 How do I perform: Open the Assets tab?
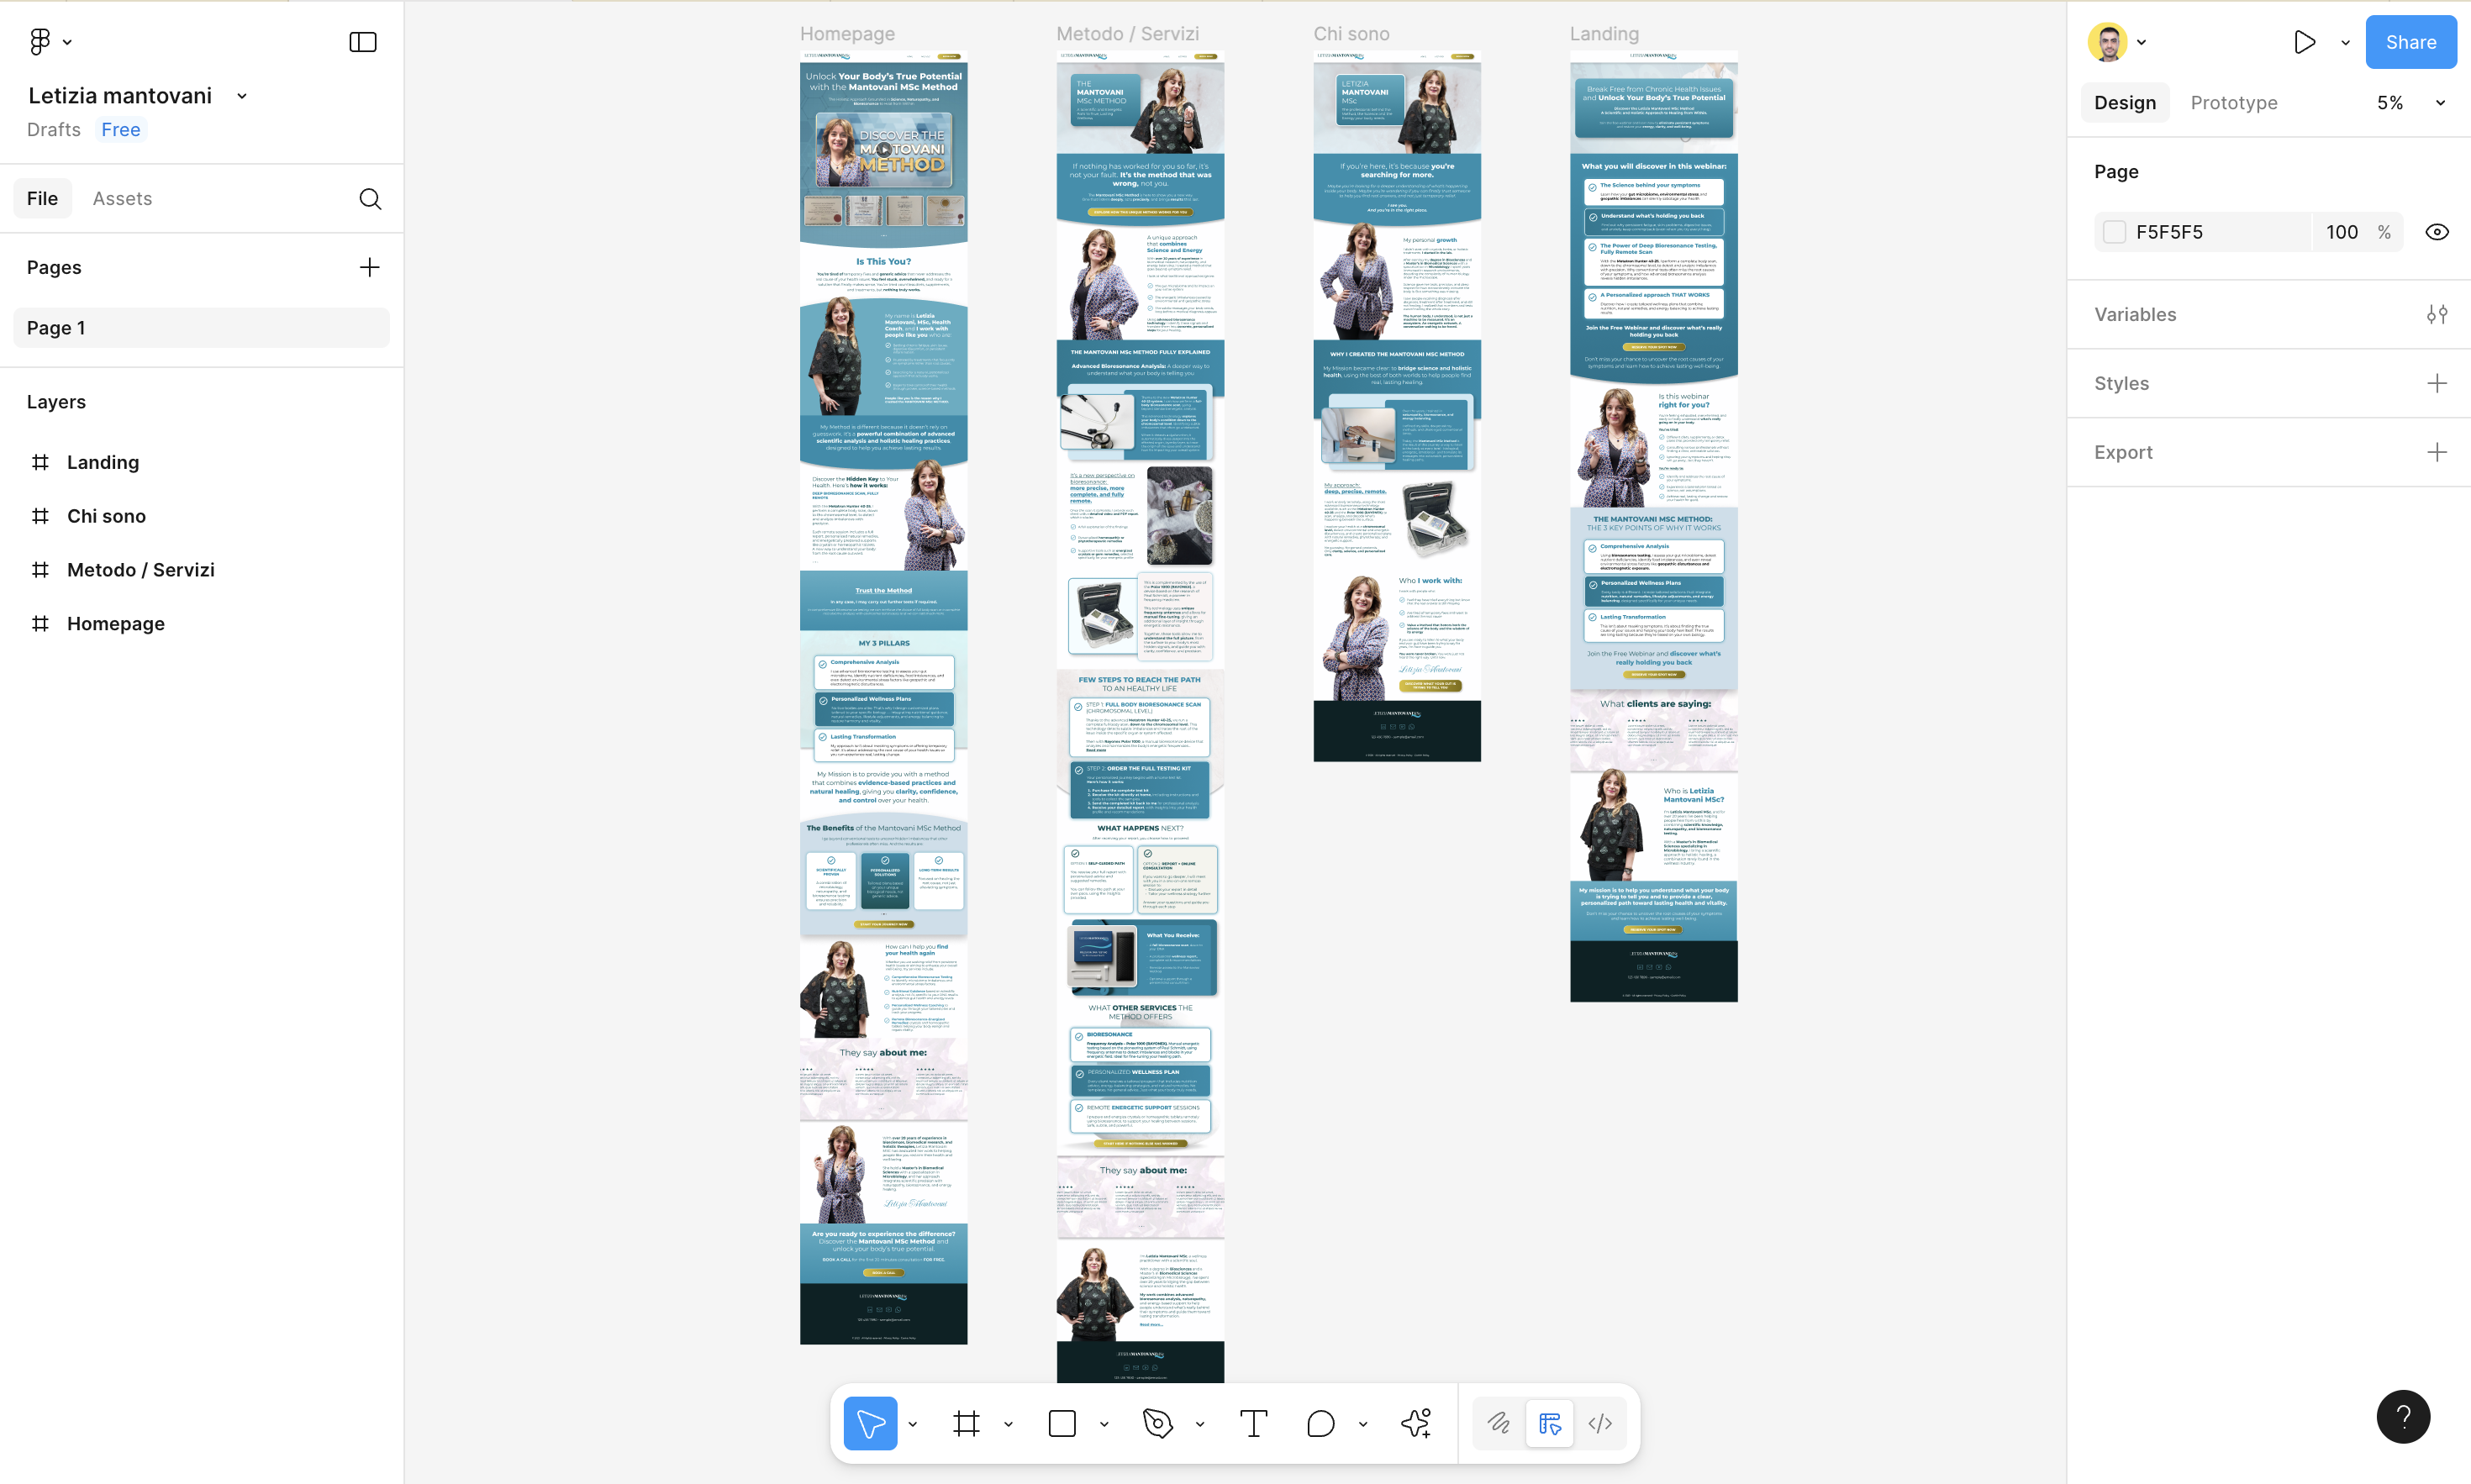pyautogui.click(x=122, y=199)
